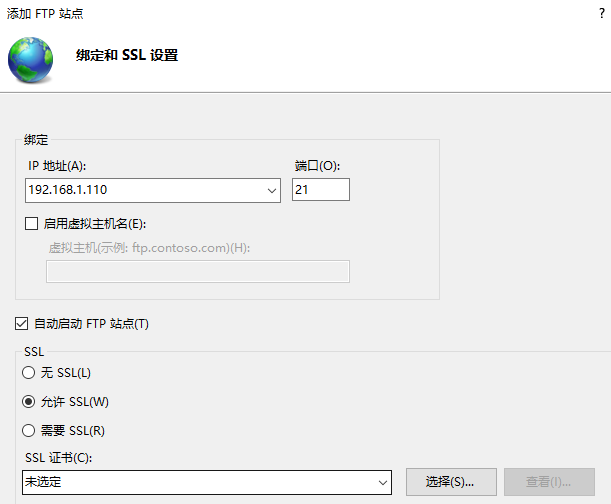Click the help question mark icon
611x504 pixels.
click(x=602, y=13)
